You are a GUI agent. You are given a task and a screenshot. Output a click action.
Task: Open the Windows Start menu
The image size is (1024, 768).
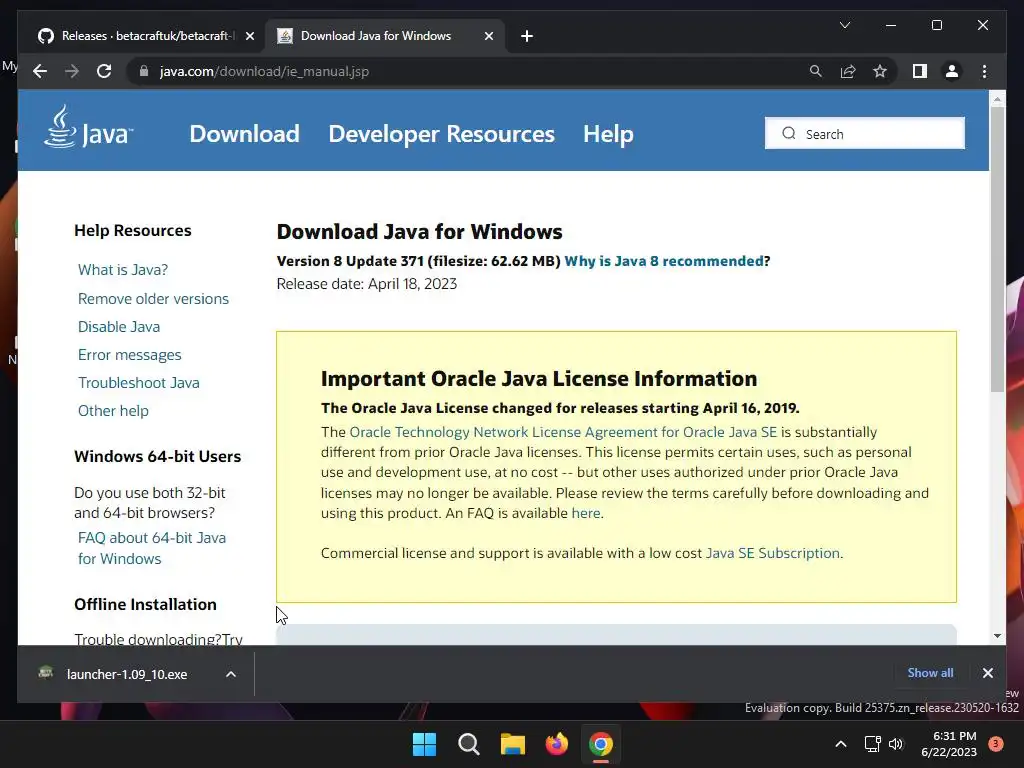point(424,744)
